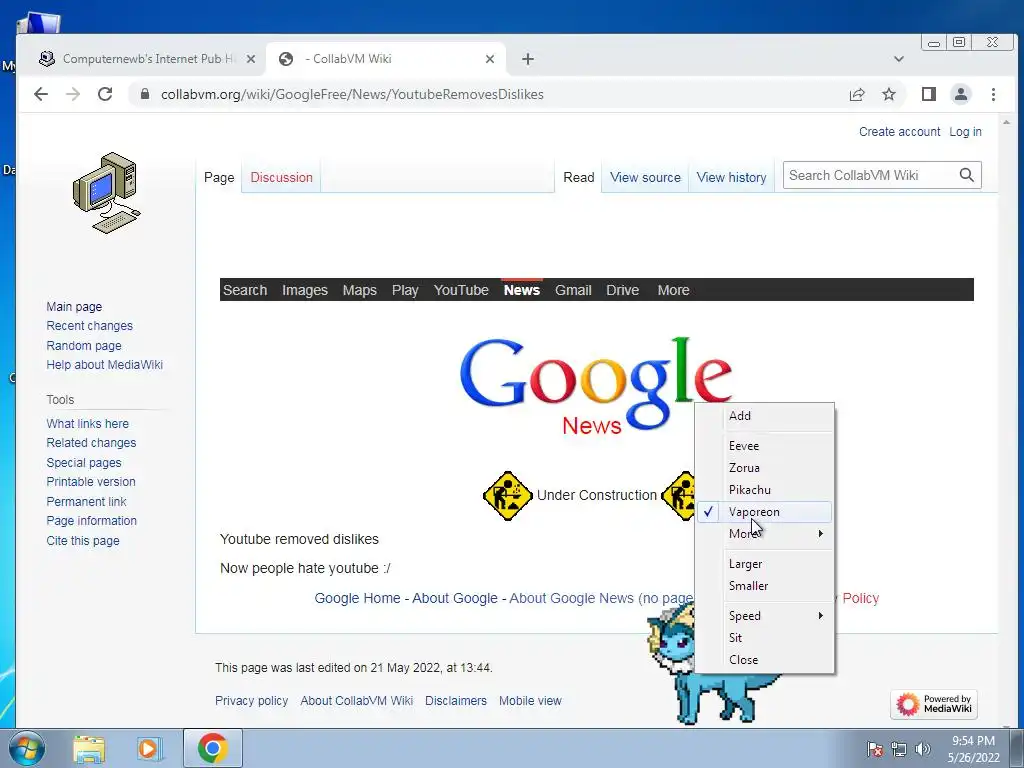1024x768 pixels.
Task: Select the checked Vaporeon menu entry
Action: pyautogui.click(x=764, y=512)
